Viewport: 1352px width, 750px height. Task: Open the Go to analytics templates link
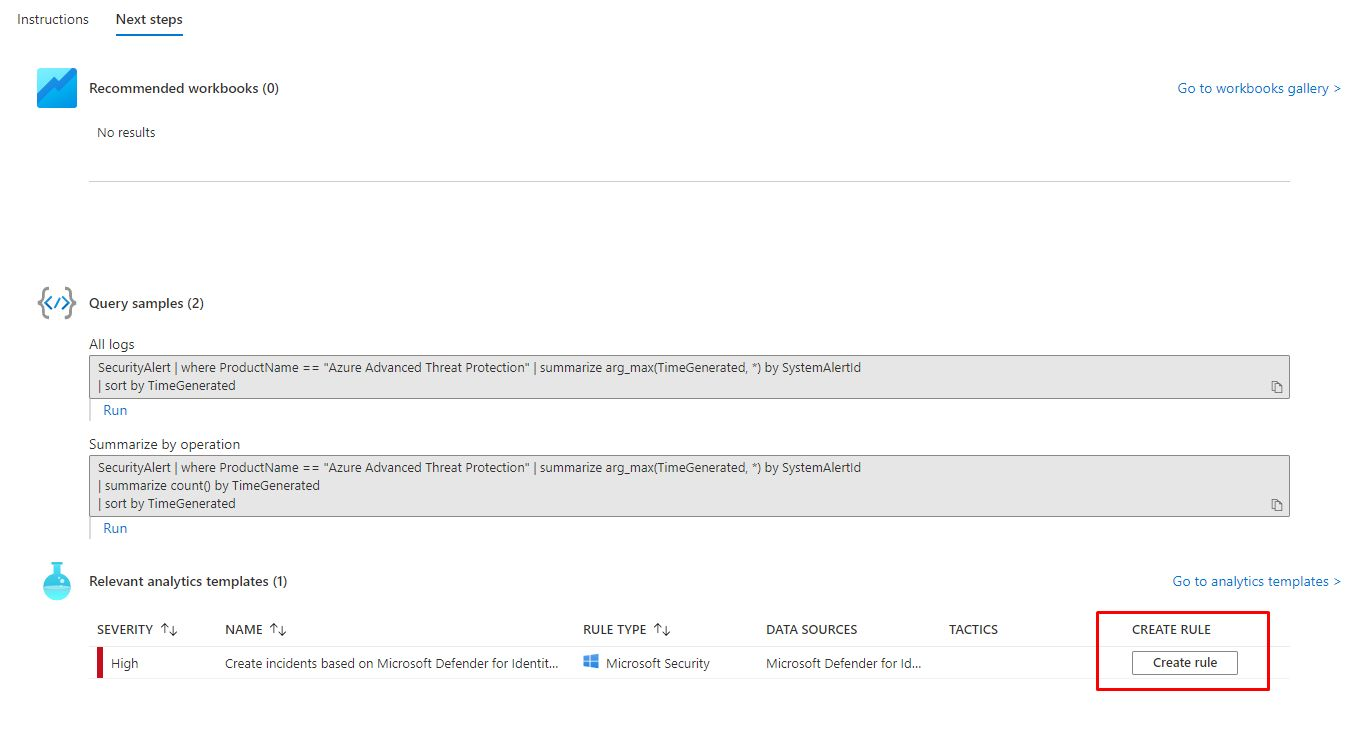pos(1256,581)
